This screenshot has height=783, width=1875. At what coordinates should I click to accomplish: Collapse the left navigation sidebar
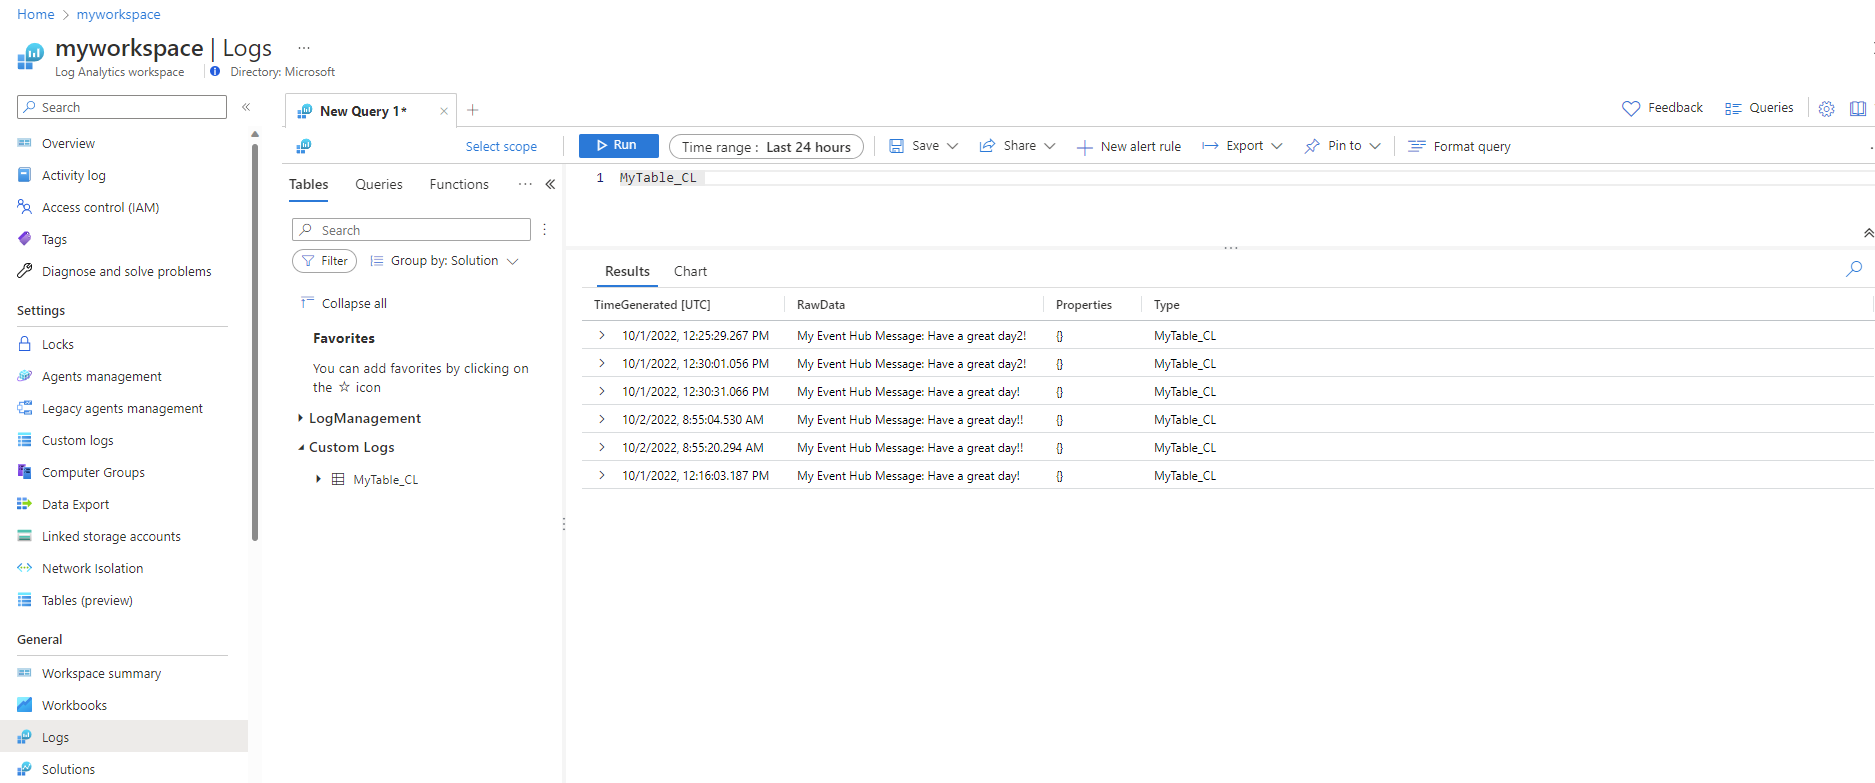pyautogui.click(x=246, y=107)
